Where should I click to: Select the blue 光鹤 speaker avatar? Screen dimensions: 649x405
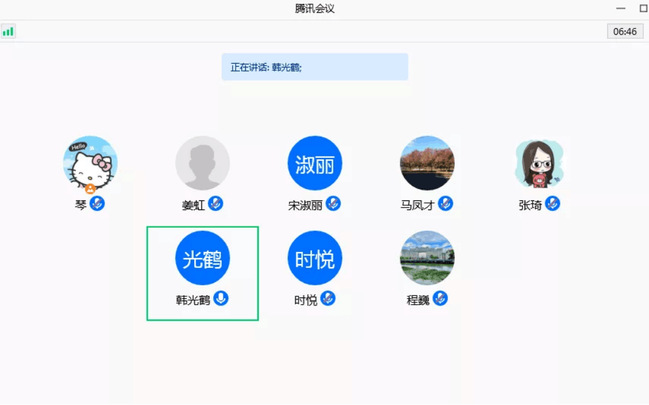203,258
